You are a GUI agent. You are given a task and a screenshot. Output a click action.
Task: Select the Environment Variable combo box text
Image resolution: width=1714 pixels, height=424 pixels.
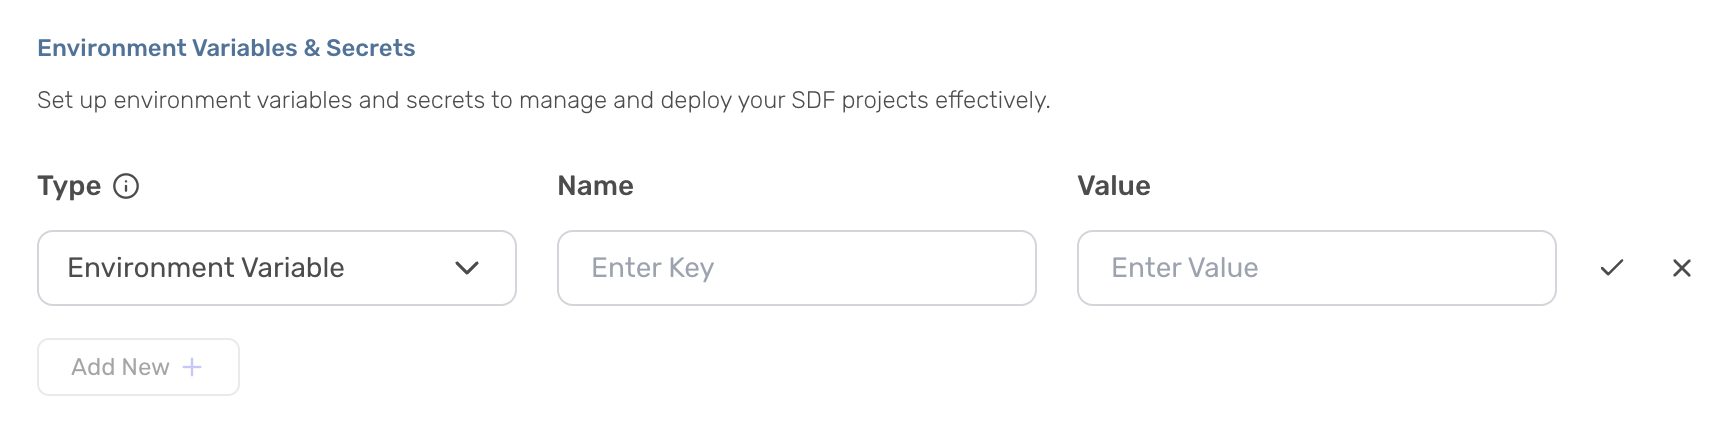point(206,268)
